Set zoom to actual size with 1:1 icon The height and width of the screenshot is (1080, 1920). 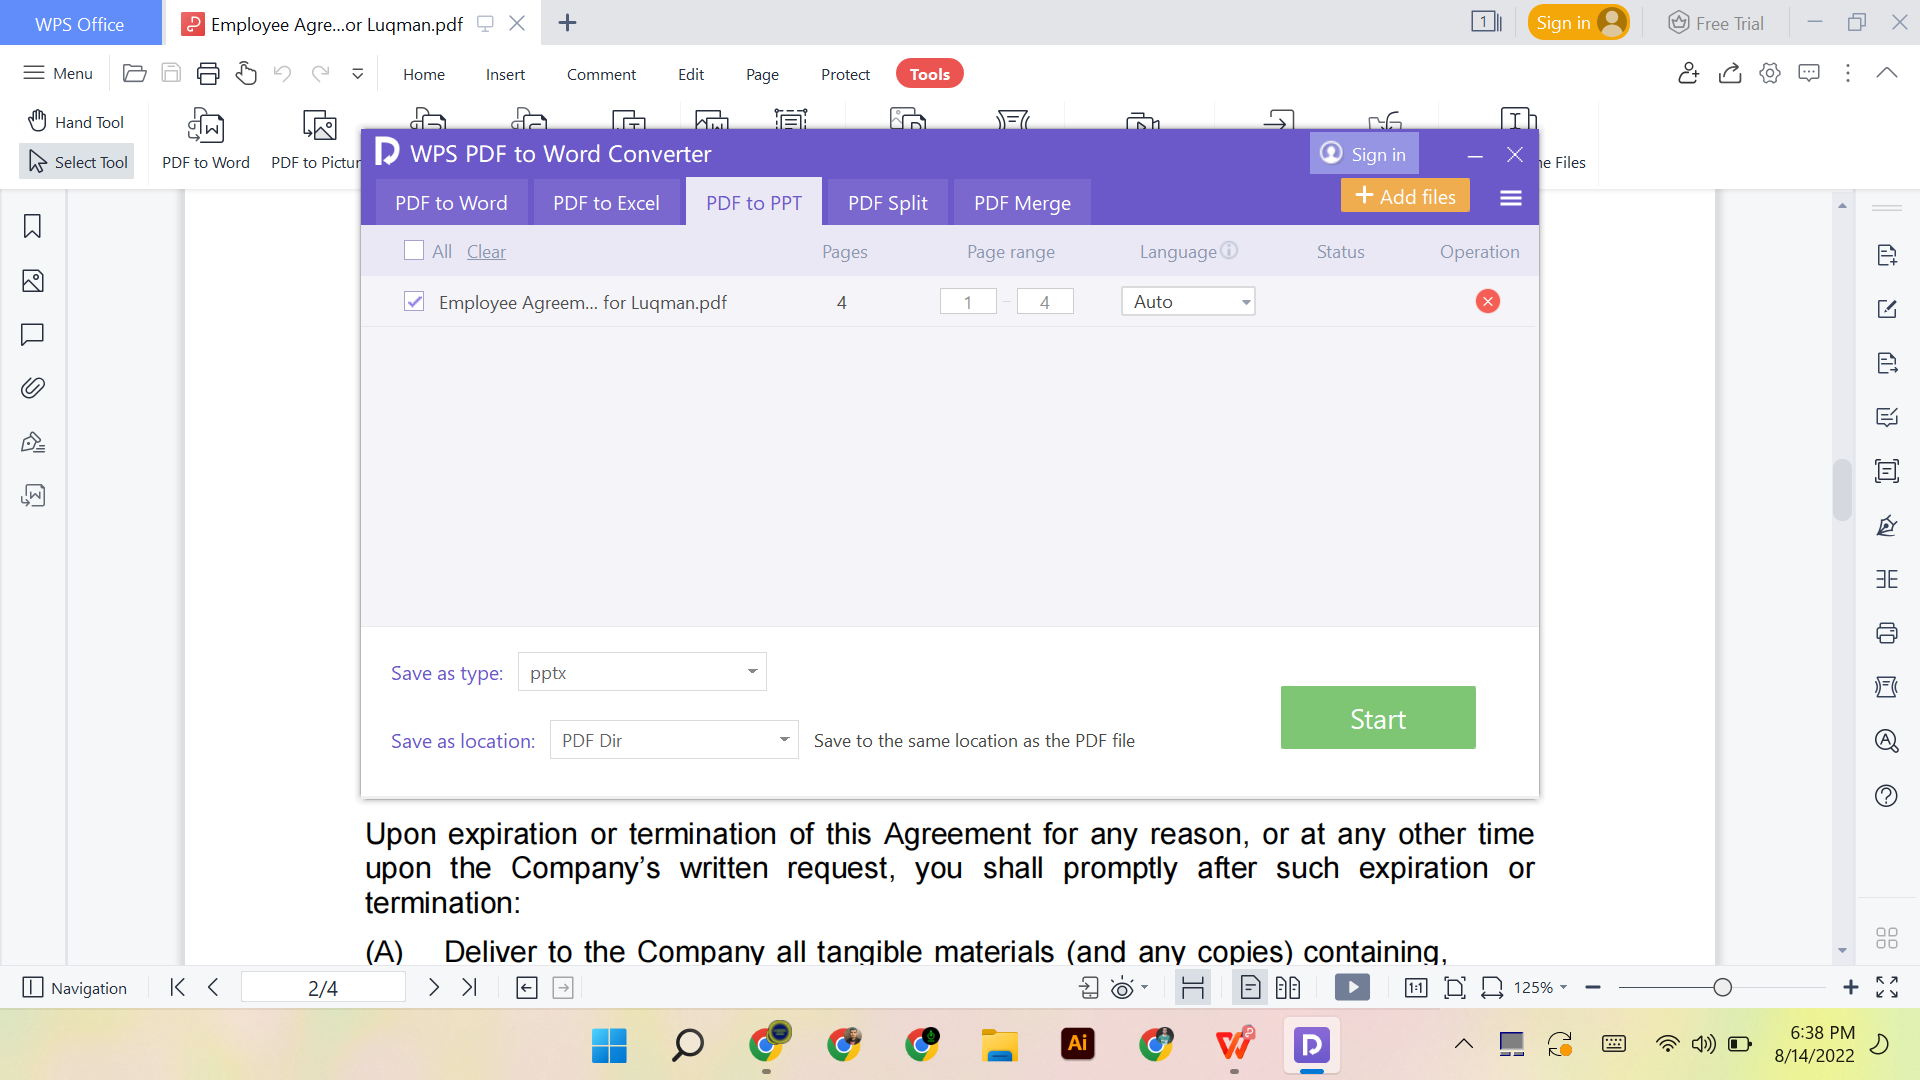tap(1416, 987)
